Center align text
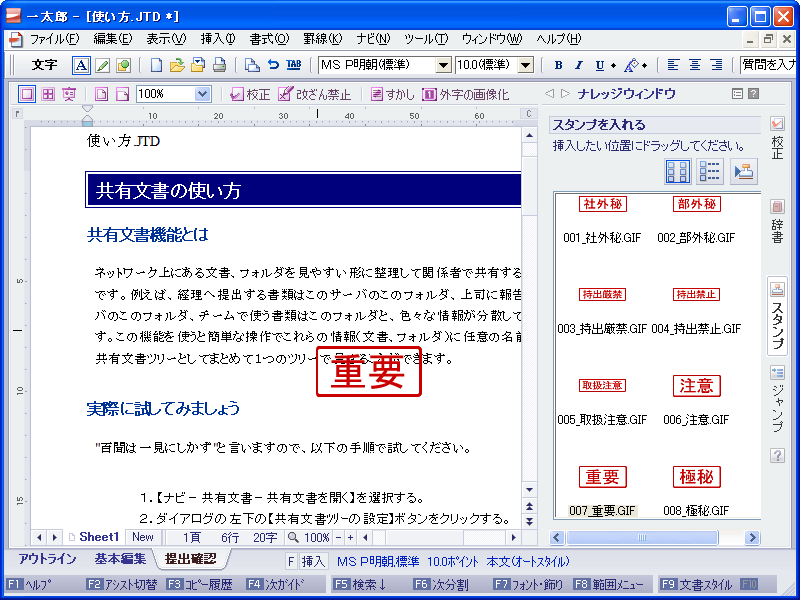Viewport: 800px width, 600px height. click(x=695, y=65)
